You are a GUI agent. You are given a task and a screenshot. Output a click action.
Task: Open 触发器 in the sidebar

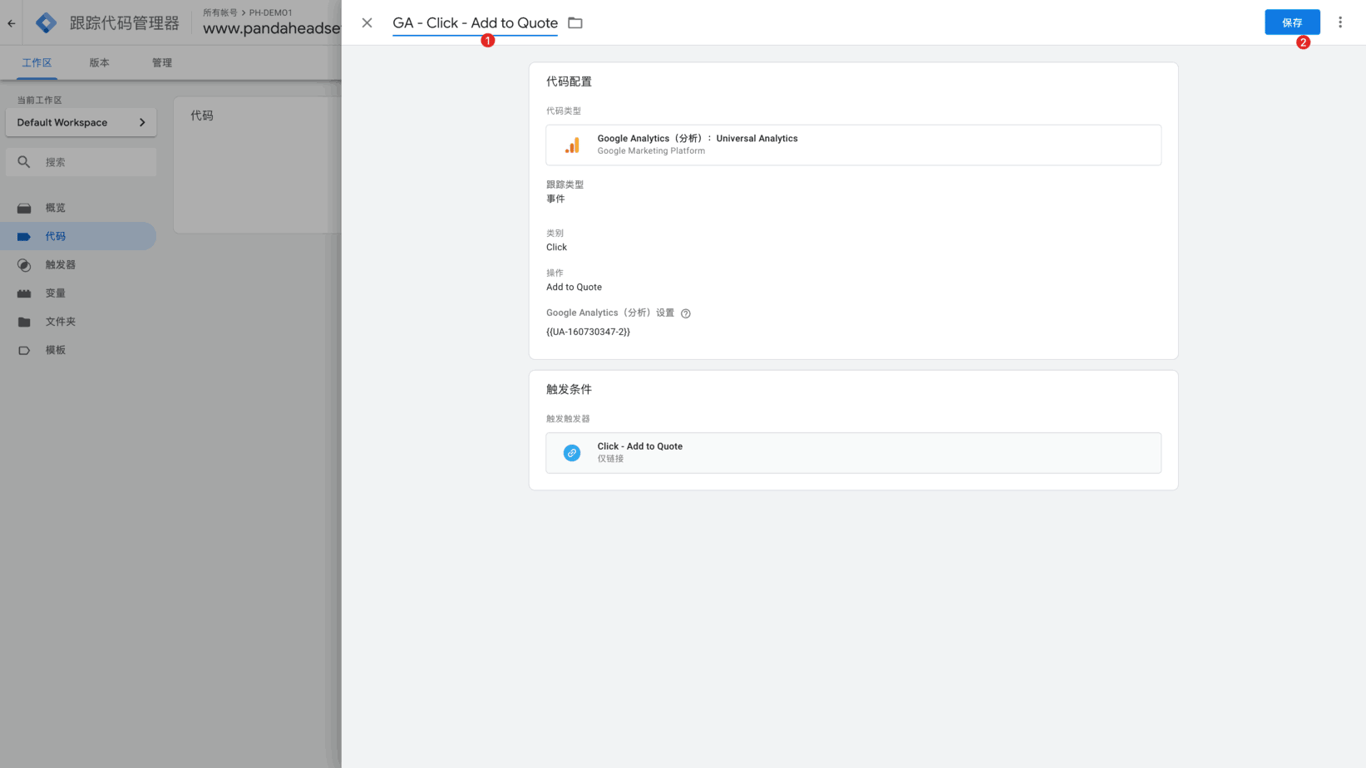pos(60,265)
